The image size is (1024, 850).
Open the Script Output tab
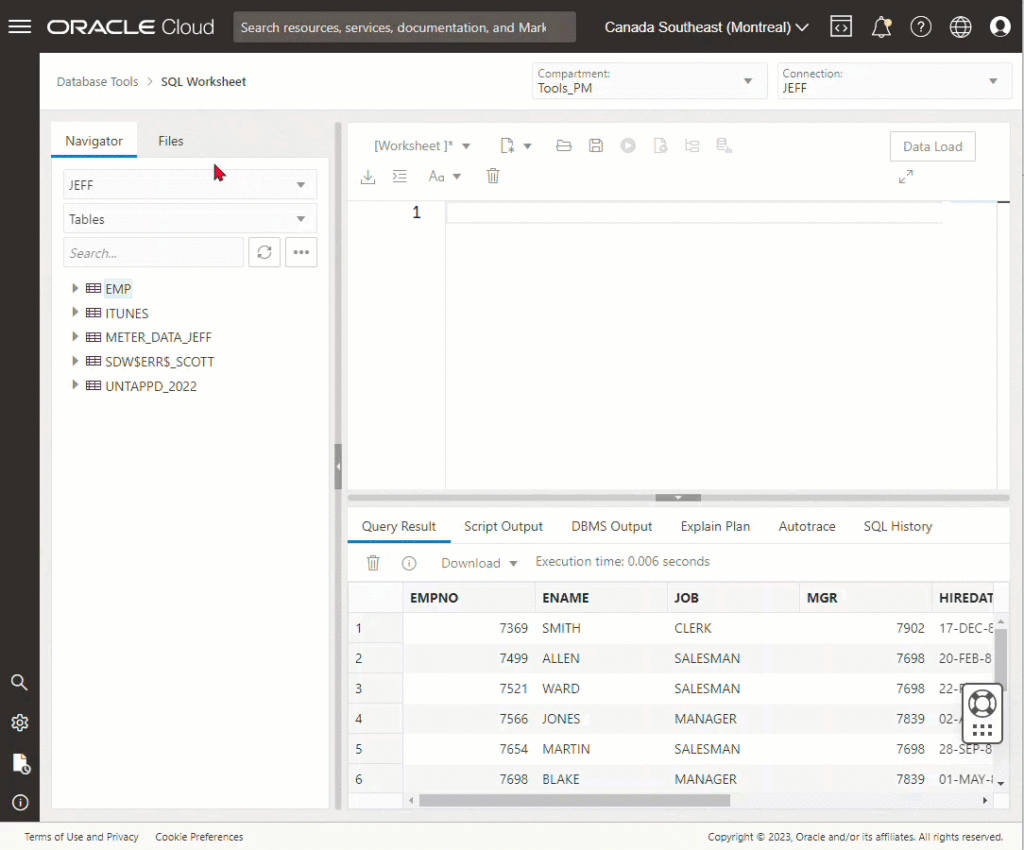(x=503, y=526)
